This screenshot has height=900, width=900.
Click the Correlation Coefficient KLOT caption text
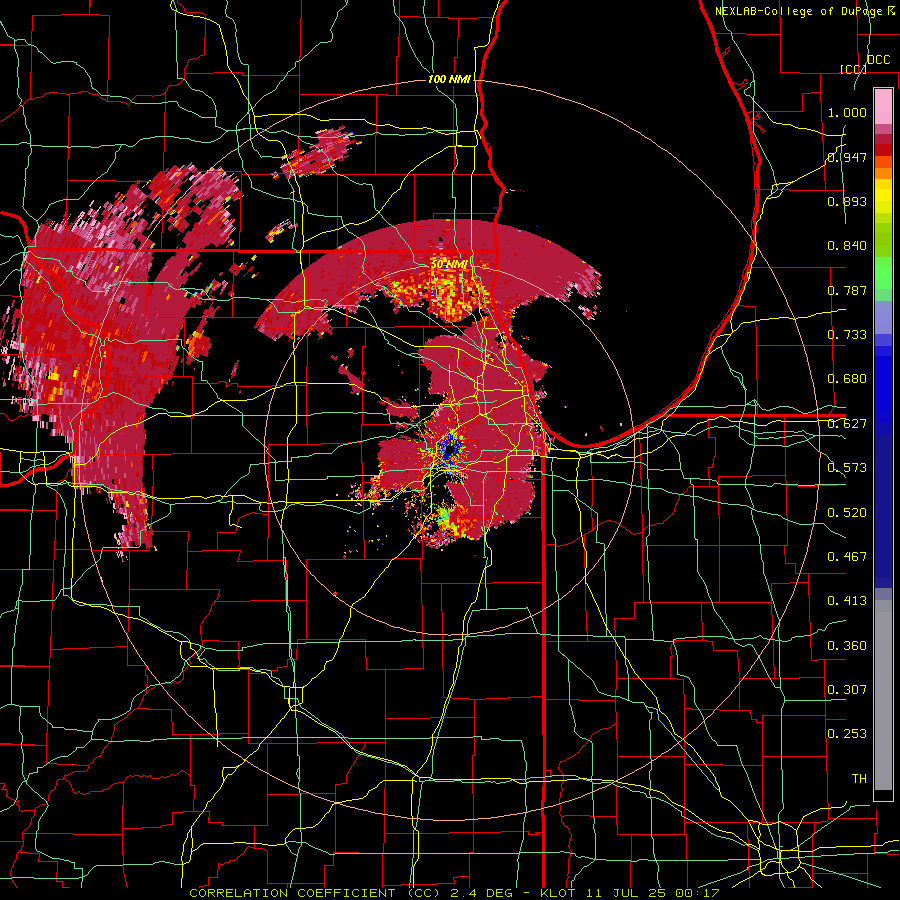454,893
